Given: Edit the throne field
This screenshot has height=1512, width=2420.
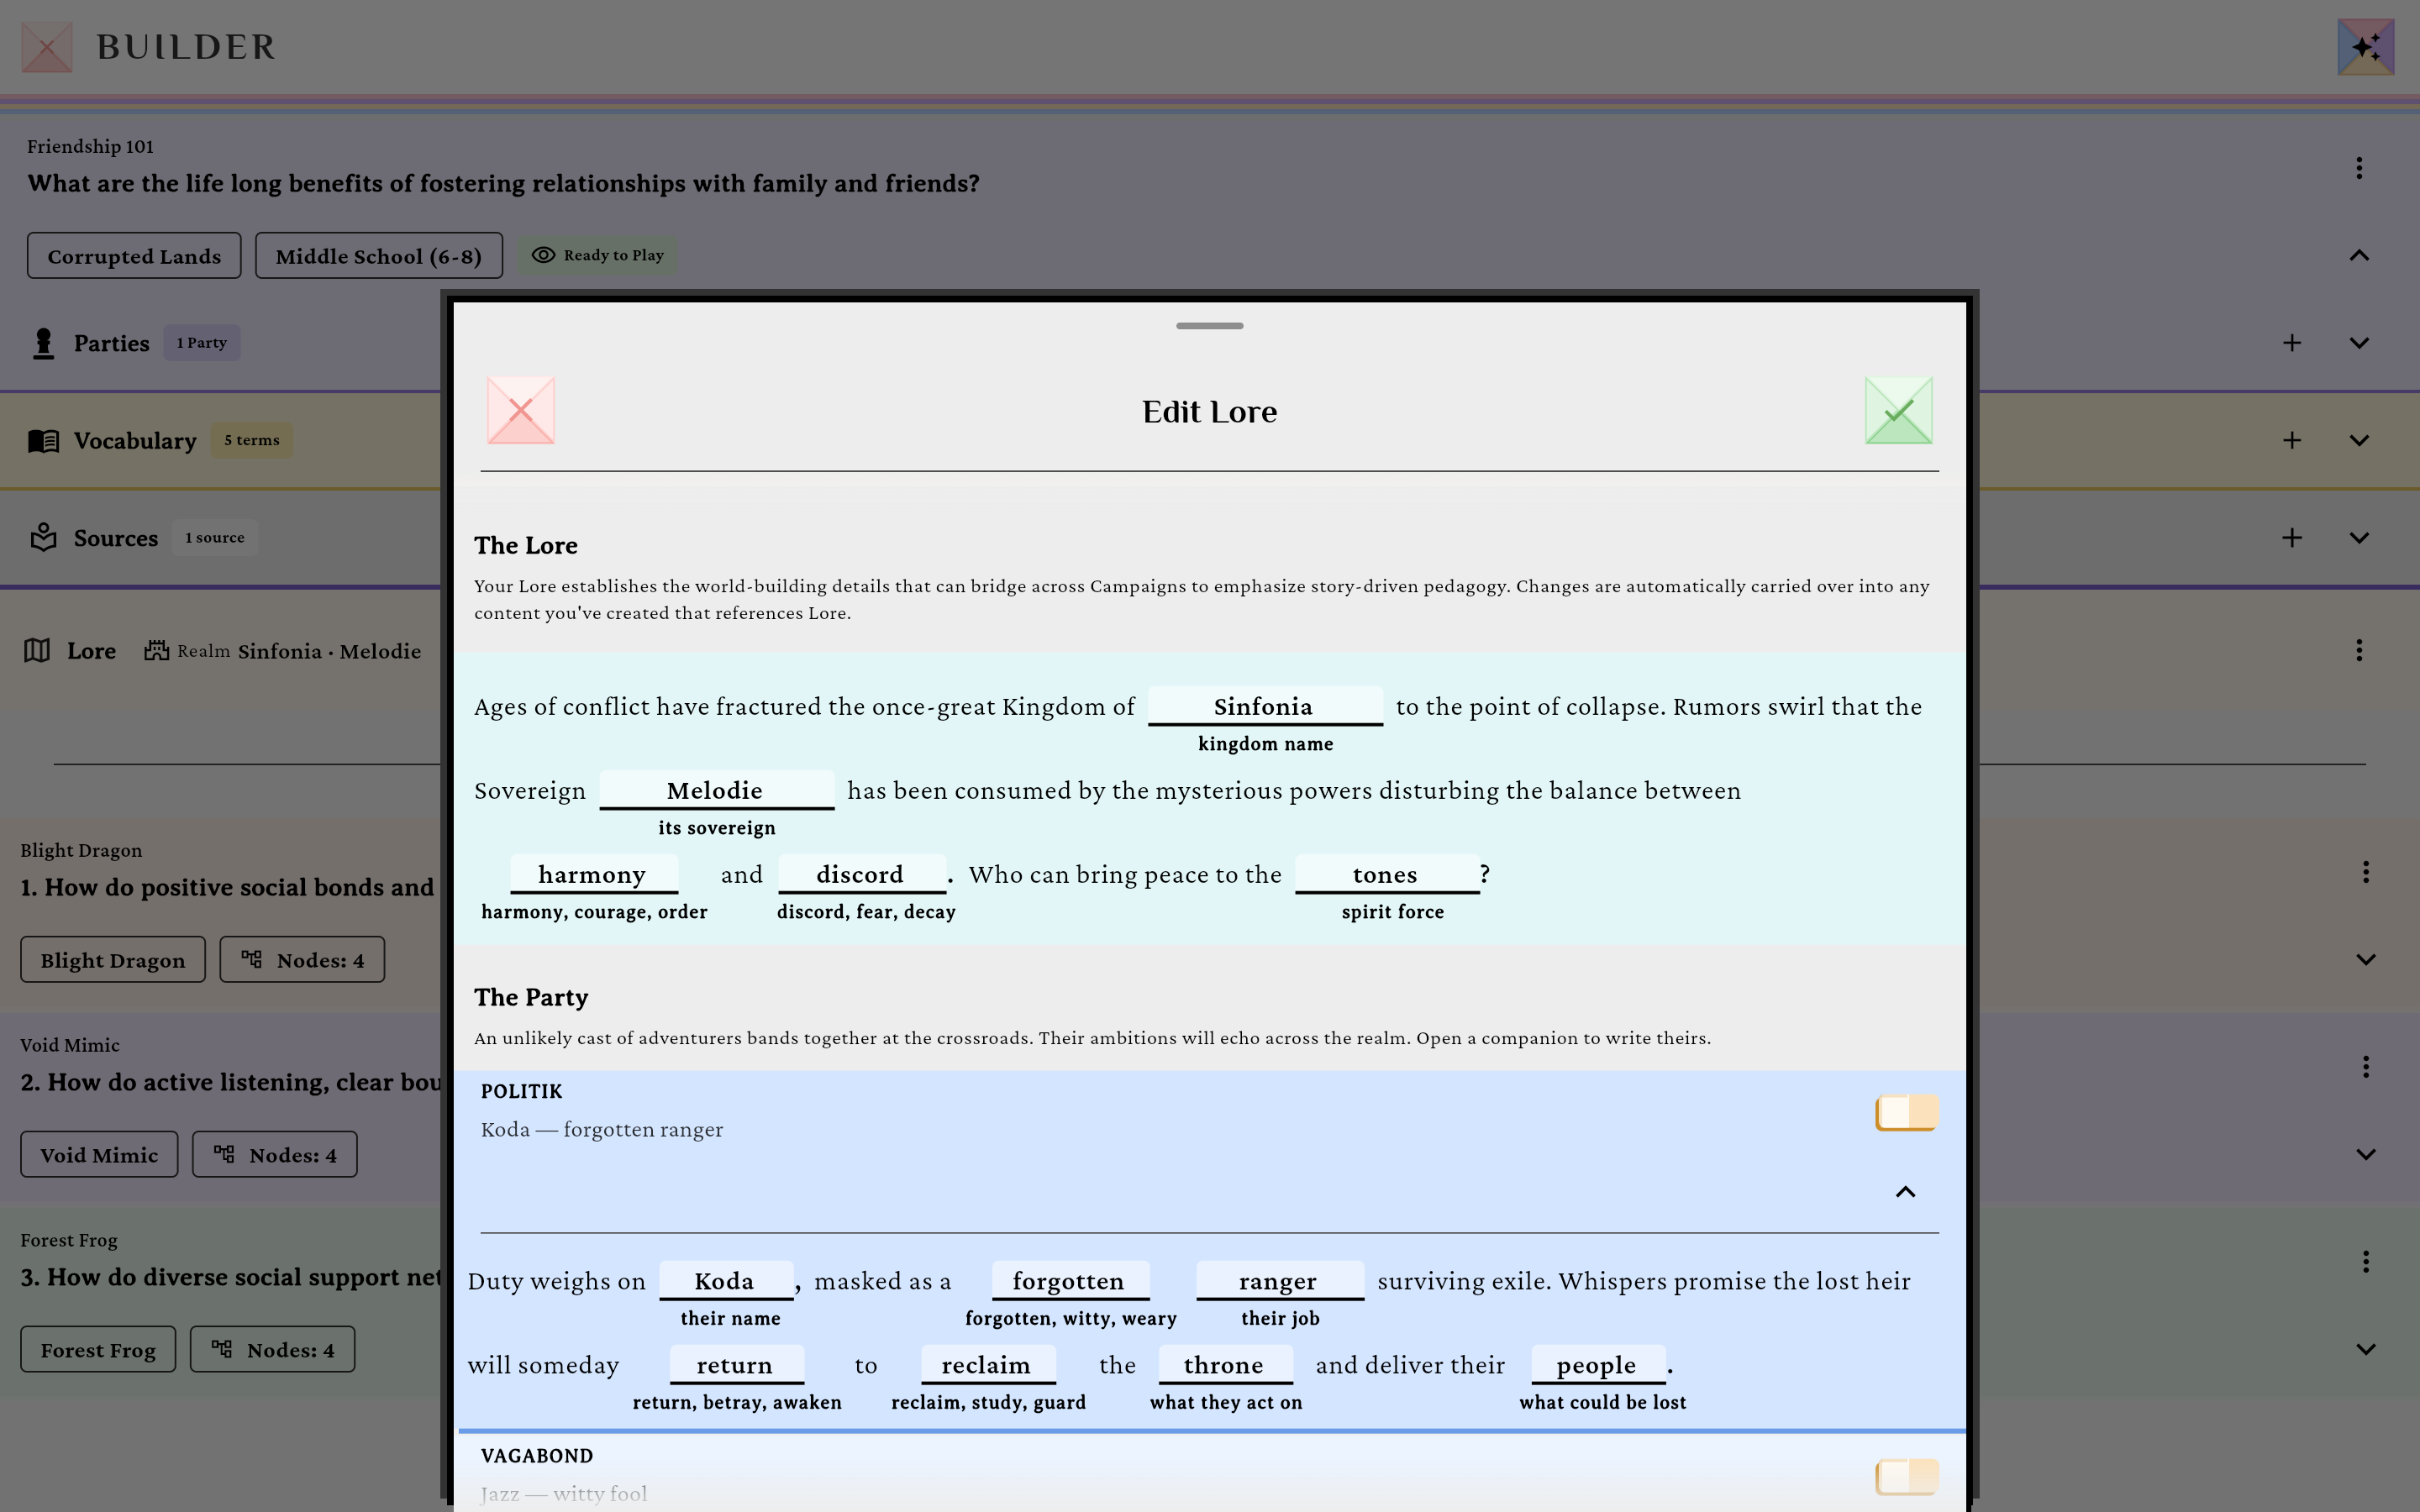Looking at the screenshot, I should click(1225, 1365).
